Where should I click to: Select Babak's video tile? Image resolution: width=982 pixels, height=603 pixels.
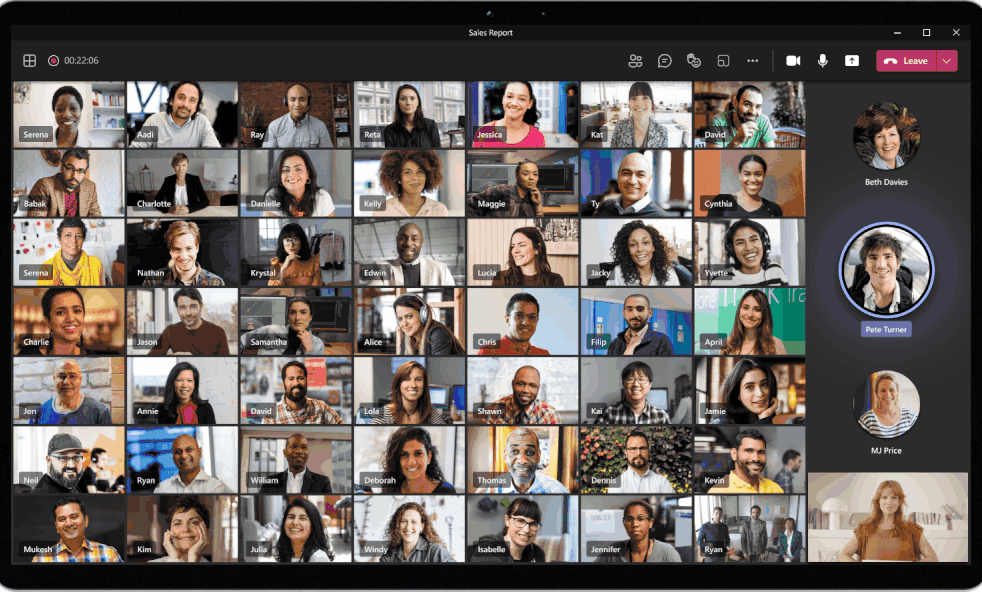[69, 183]
